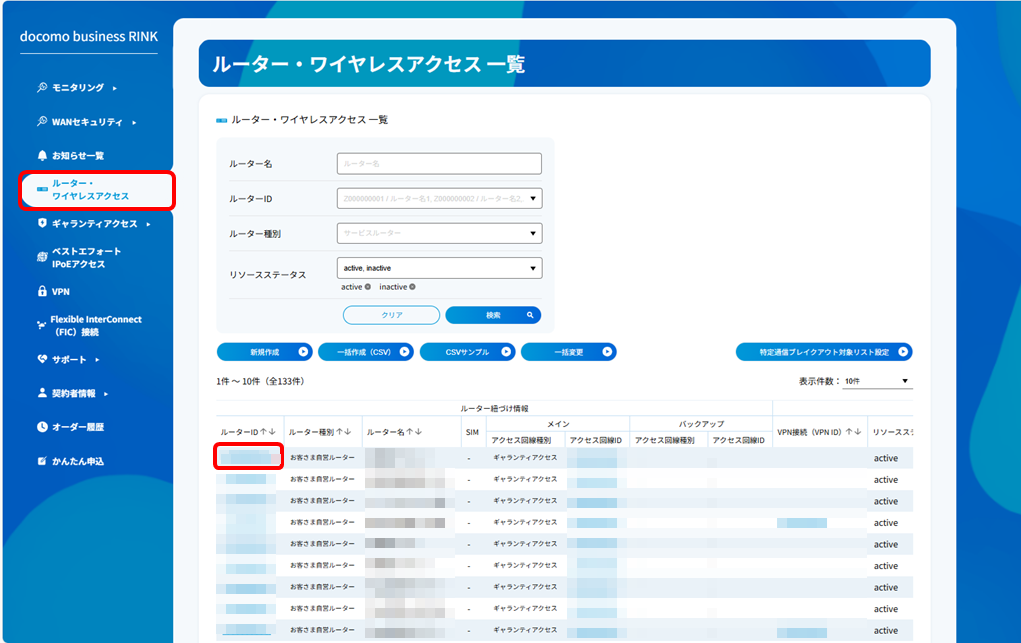The height and width of the screenshot is (643, 1021).
Task: Click the person icon for 契約者情報
Action: coord(42,393)
